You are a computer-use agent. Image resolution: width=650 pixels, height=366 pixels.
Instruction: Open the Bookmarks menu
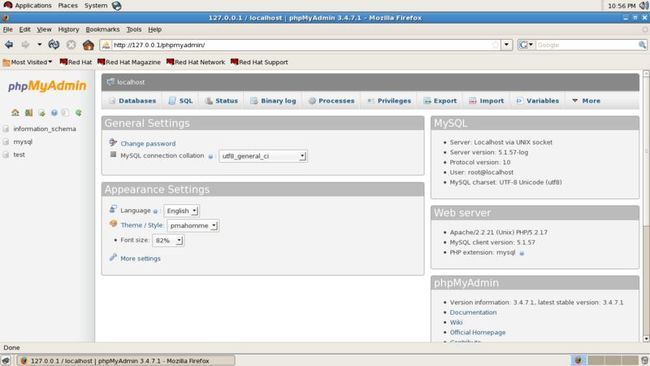(102, 29)
